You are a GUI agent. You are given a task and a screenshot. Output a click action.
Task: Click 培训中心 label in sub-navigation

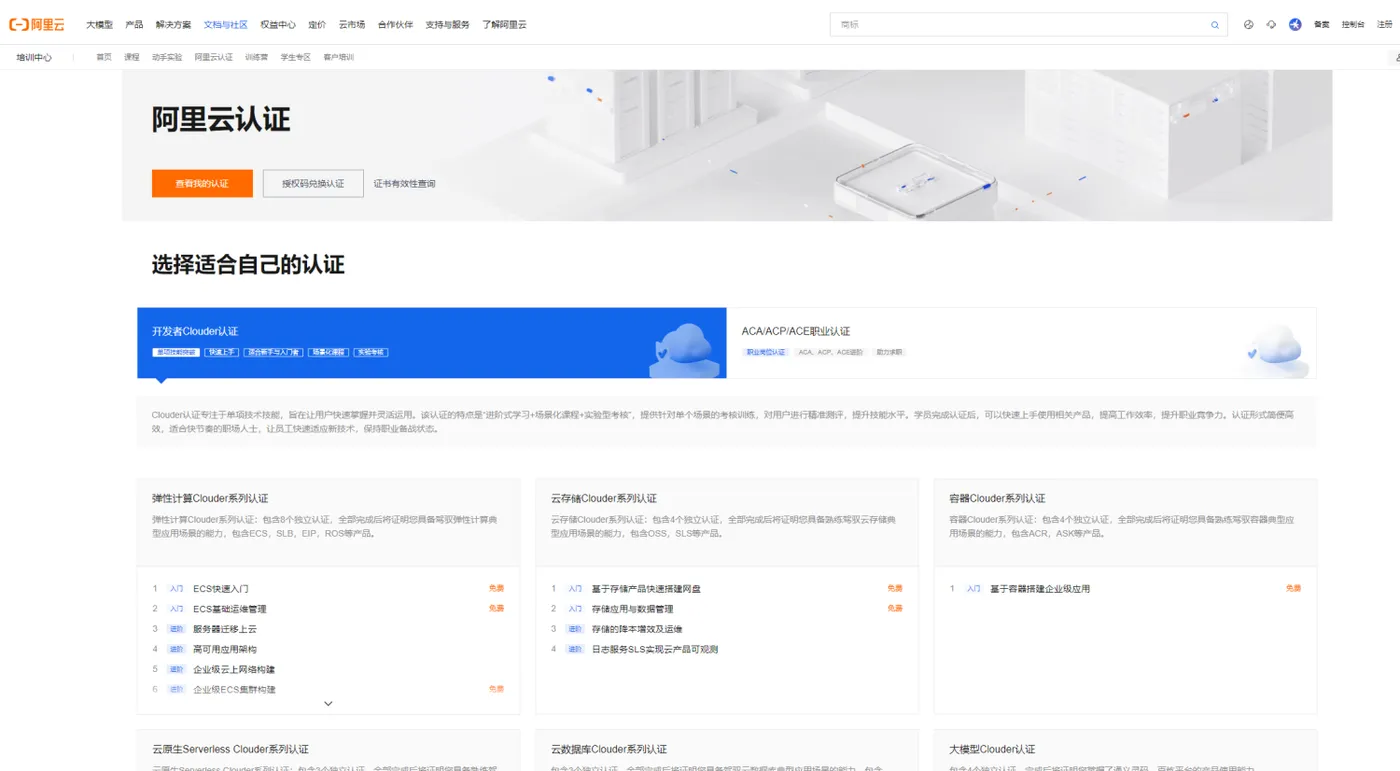pos(34,58)
